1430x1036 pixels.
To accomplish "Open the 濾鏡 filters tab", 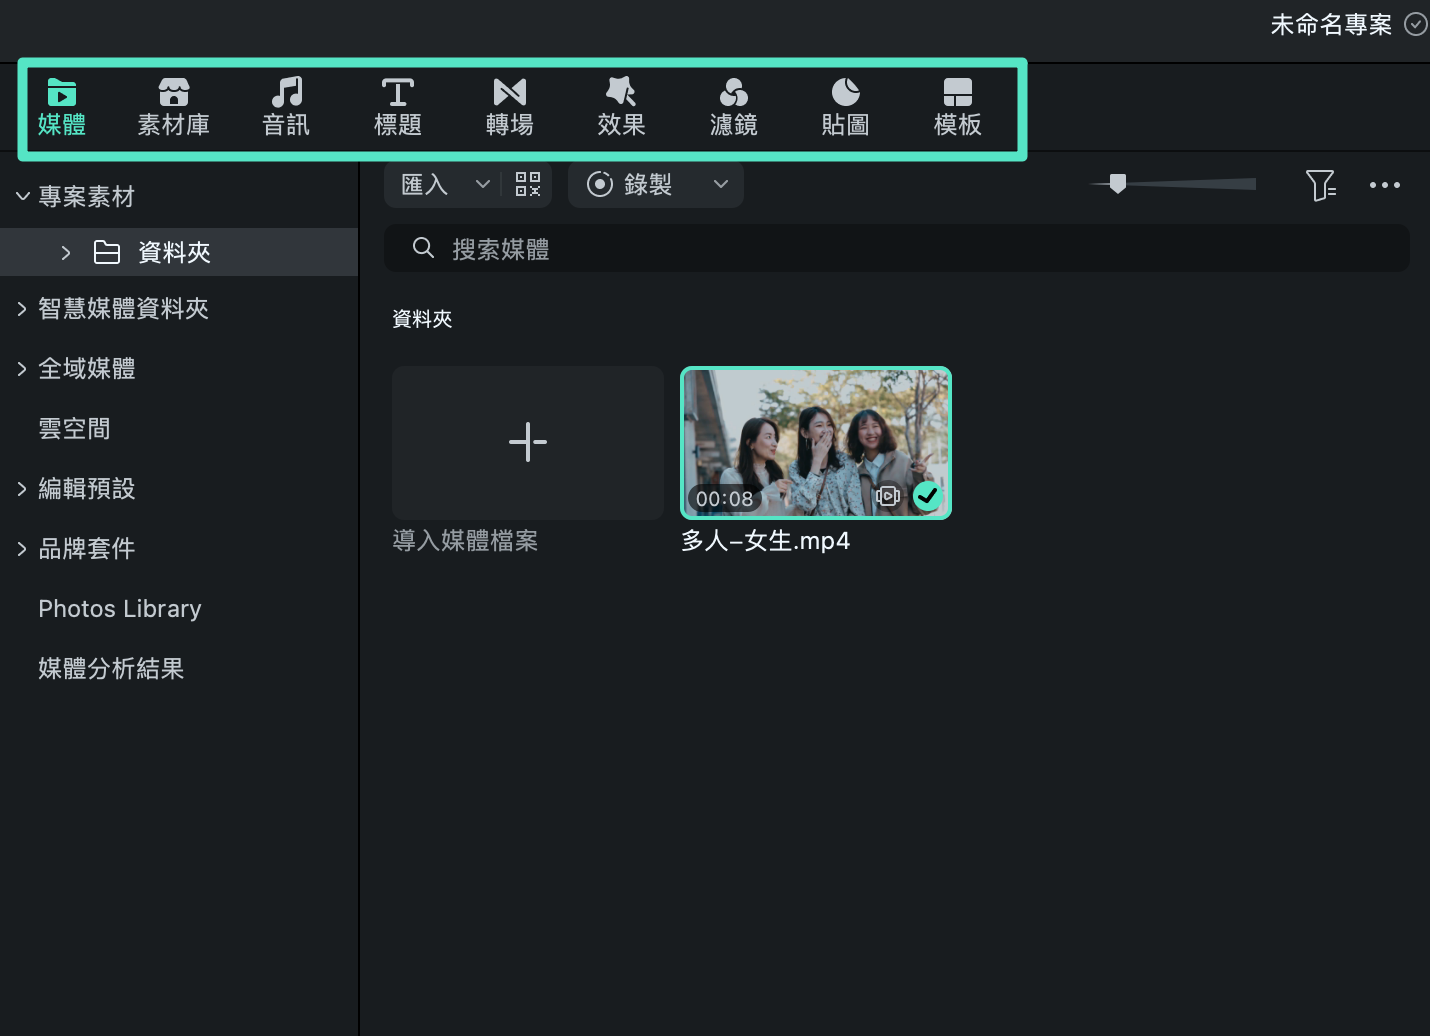I will pyautogui.click(x=734, y=108).
